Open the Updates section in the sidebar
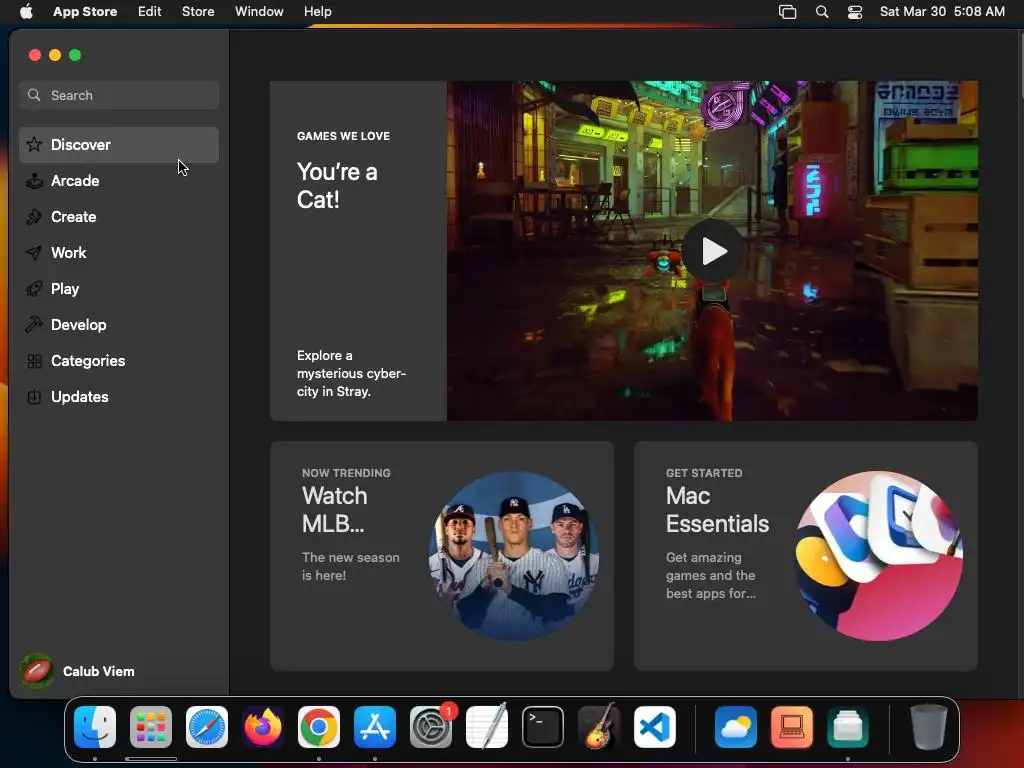Screen dimensions: 1024x768 tap(119, 396)
